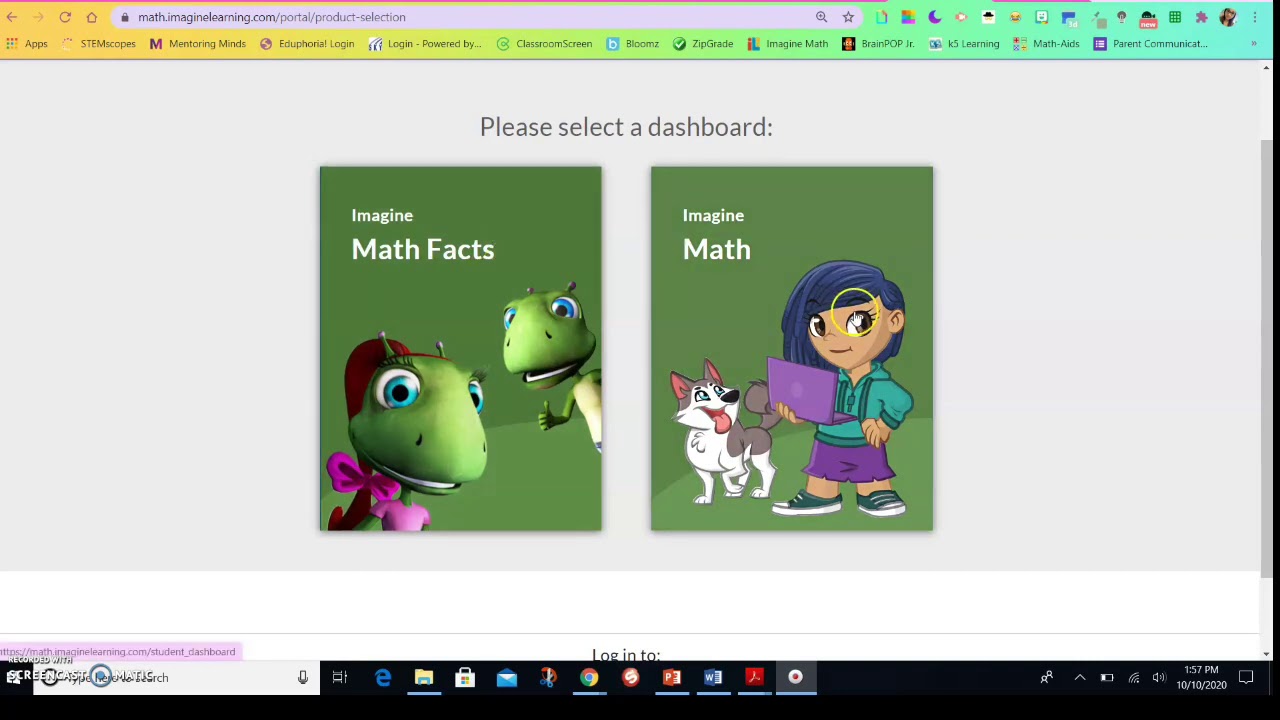Open the Chrome profile avatar

[x=1228, y=17]
